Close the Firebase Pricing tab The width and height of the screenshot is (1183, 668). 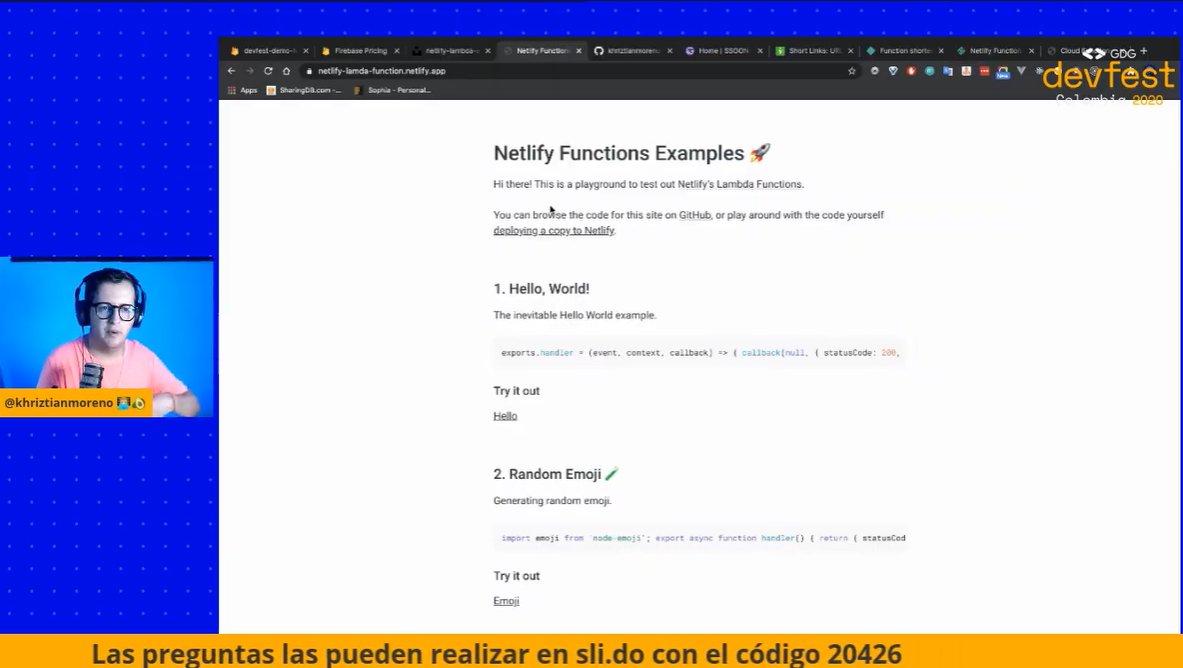(397, 51)
